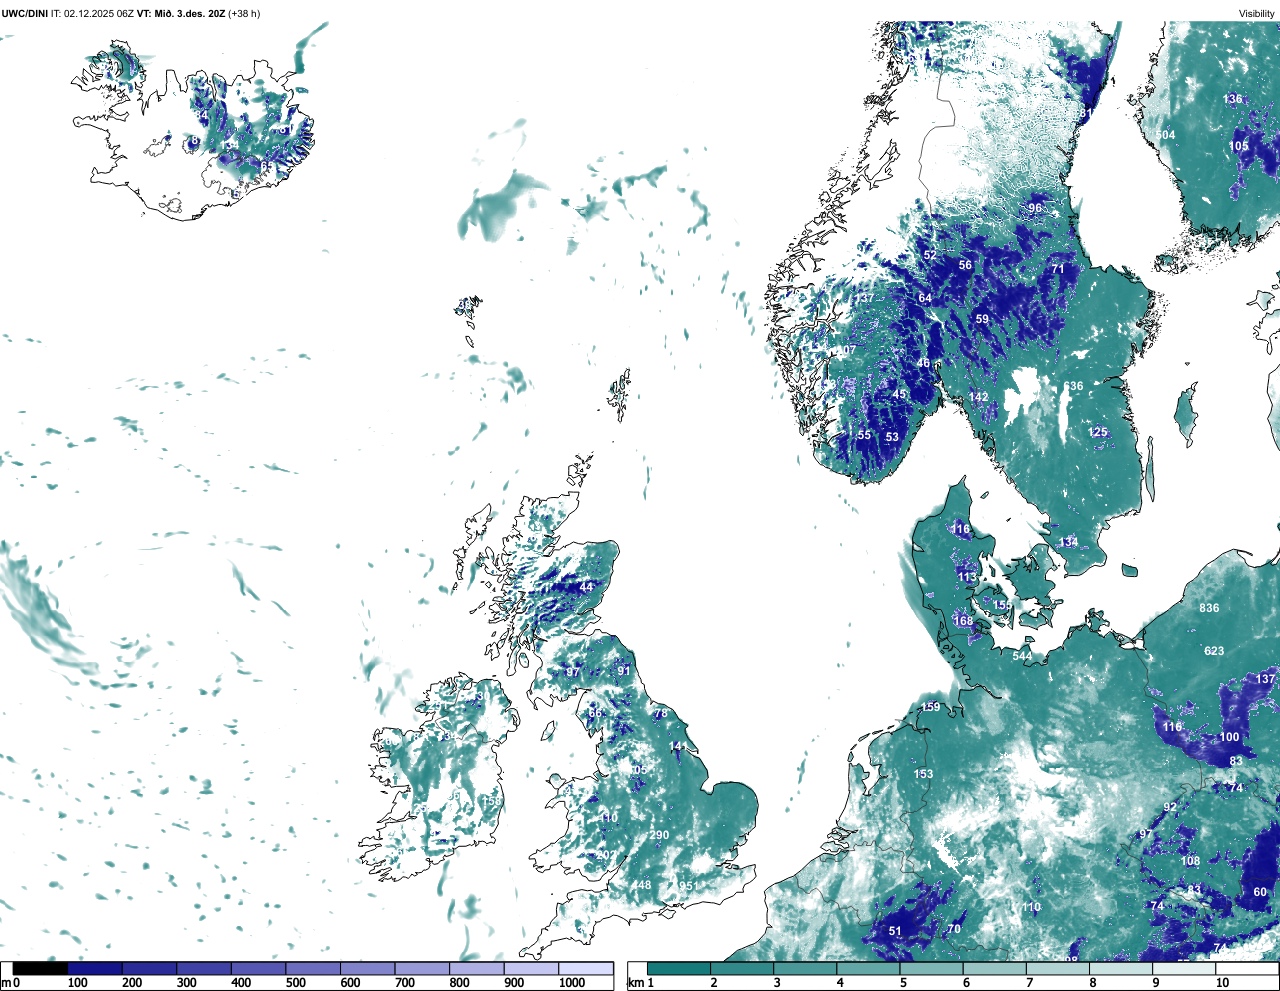Click the initial time "02.12.2025 06Z" in header
This screenshot has height=991, width=1280.
pos(100,13)
